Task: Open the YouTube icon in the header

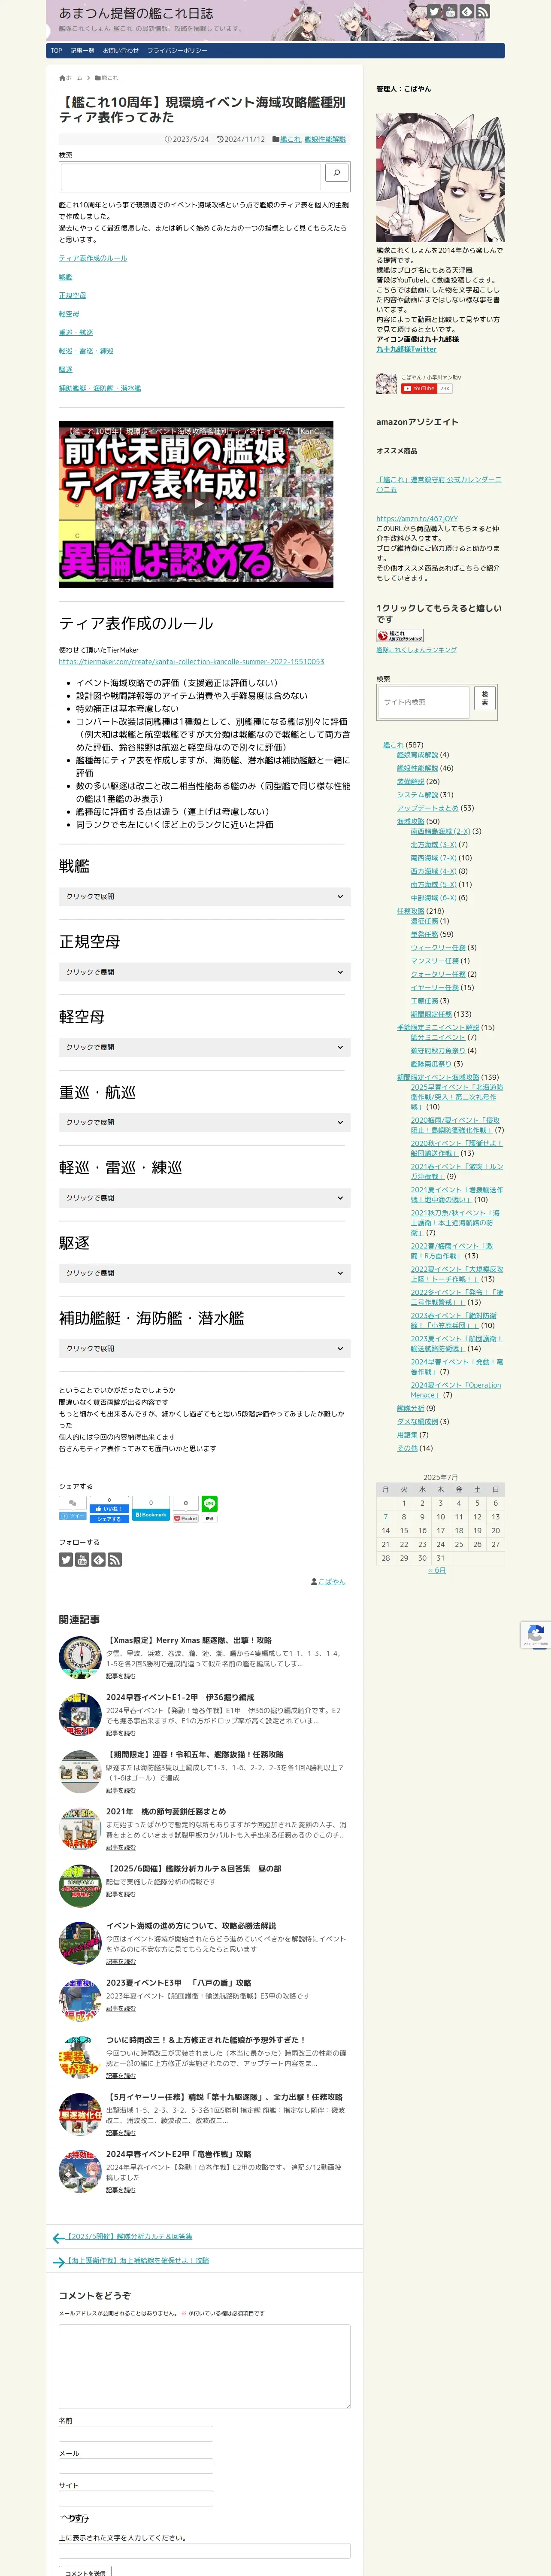Action: coord(450,12)
